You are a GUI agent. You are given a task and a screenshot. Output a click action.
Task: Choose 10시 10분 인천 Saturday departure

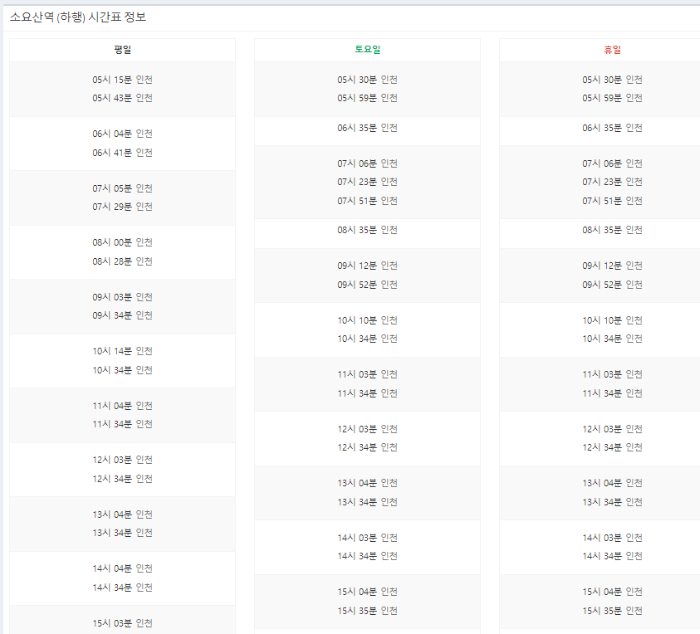click(x=367, y=320)
